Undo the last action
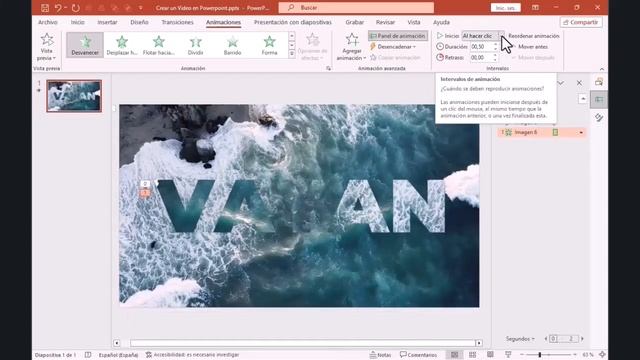Viewport: 640px width, 360px height. [x=58, y=8]
